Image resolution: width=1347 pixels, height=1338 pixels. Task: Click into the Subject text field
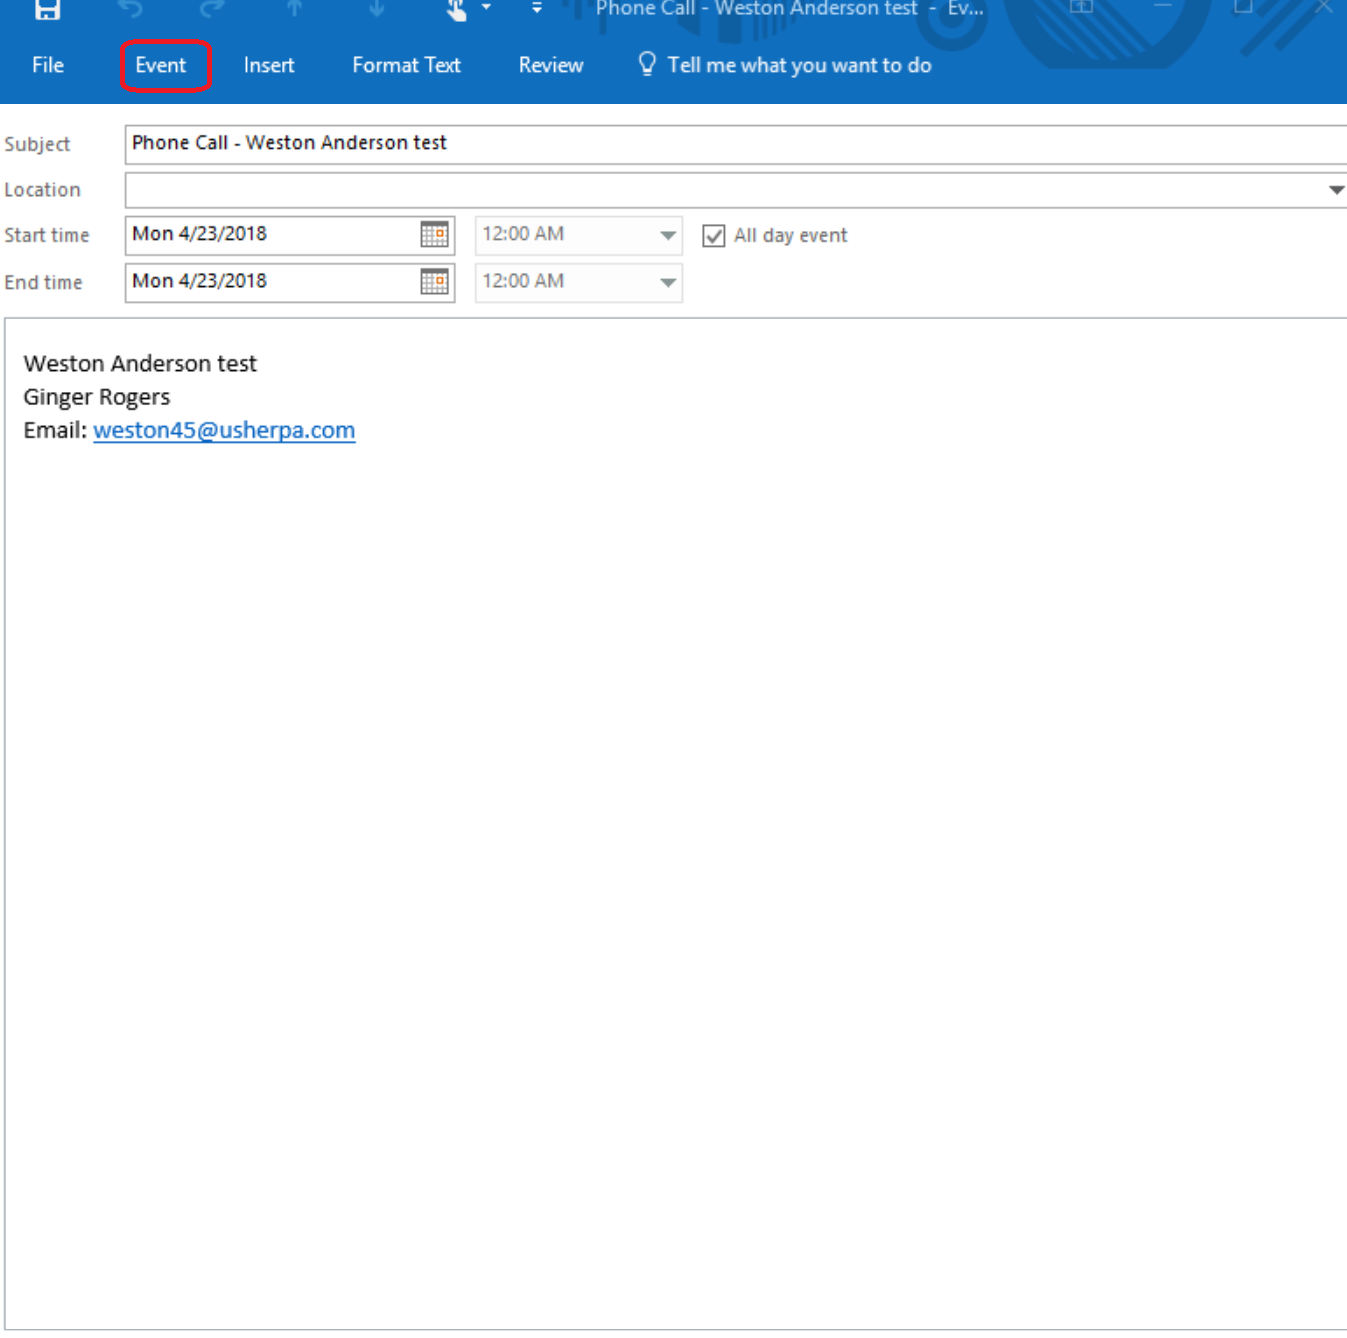click(x=735, y=144)
